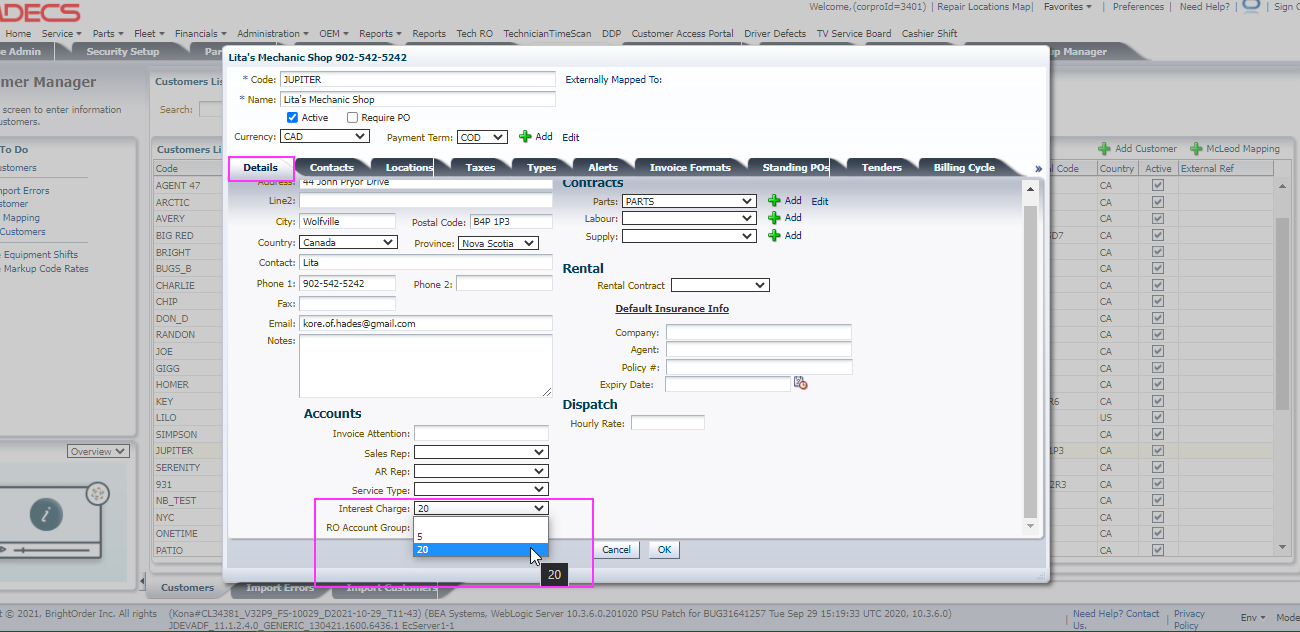Open the Payment Term dropdown
Viewport: 1300px width, 632px height.
[482, 137]
